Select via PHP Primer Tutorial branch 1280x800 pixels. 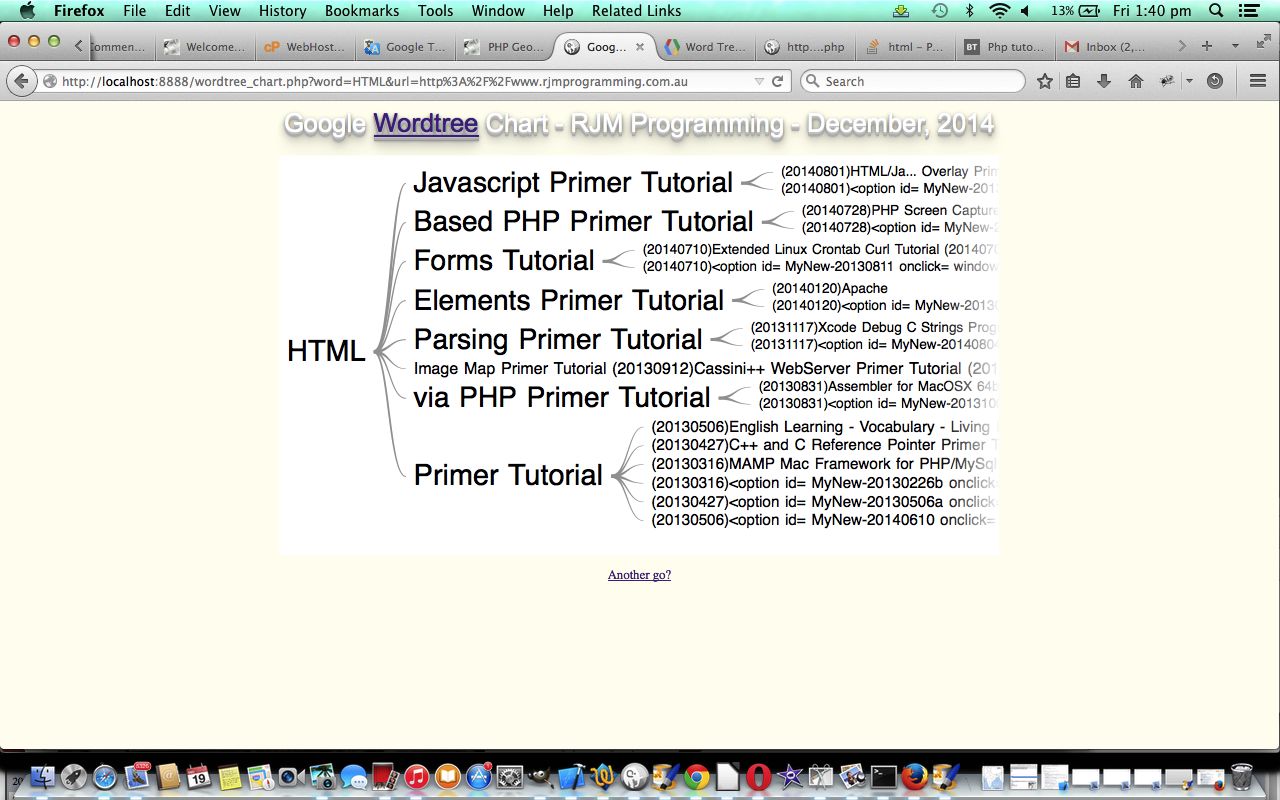pos(562,397)
